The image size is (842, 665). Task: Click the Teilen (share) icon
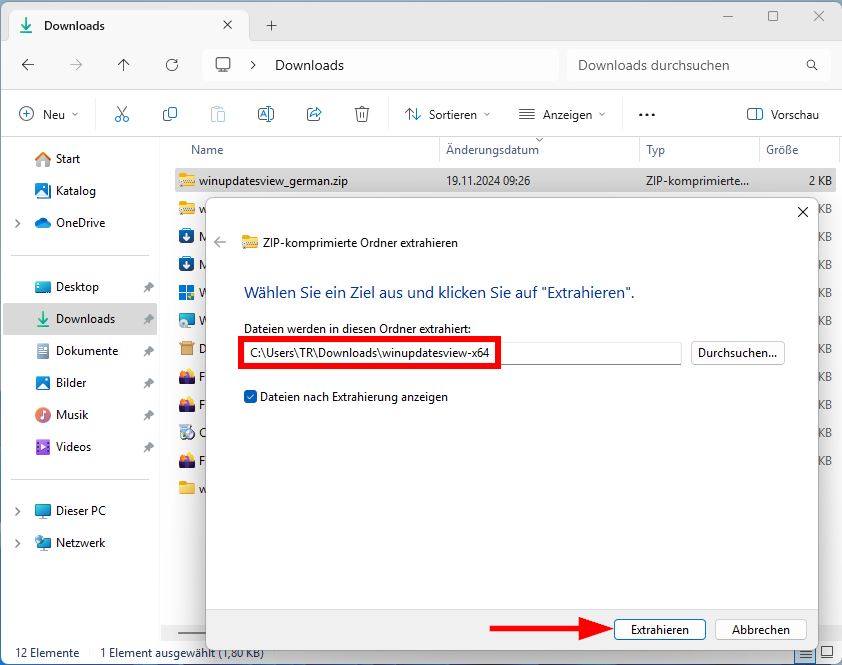[314, 114]
